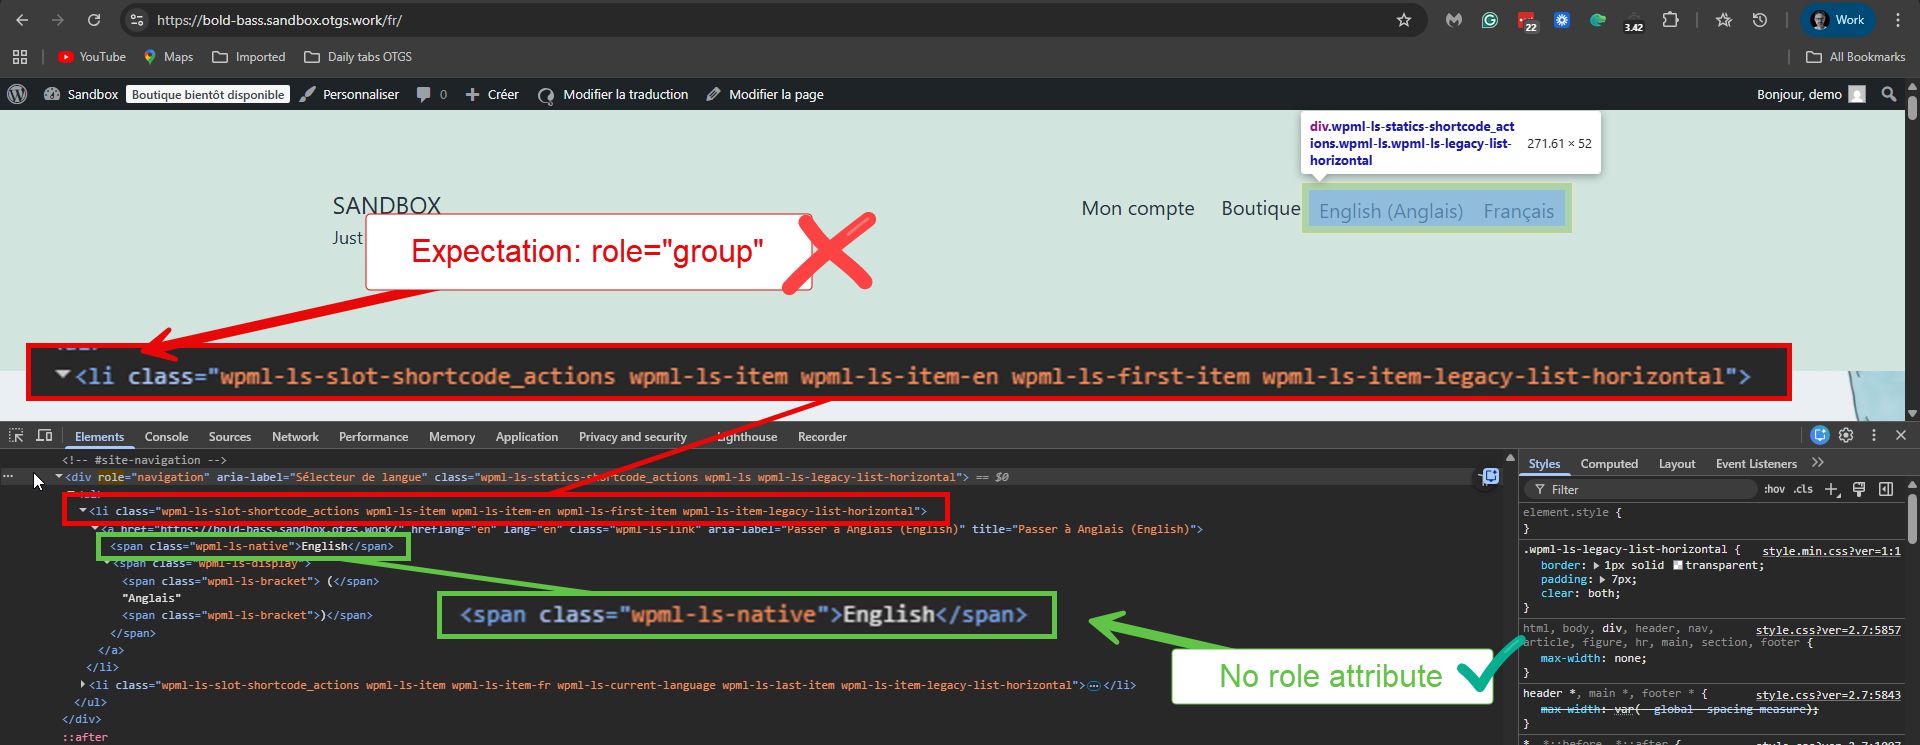Viewport: 1920px width, 745px height.
Task: Switch to the Console tab
Action: coord(166,437)
